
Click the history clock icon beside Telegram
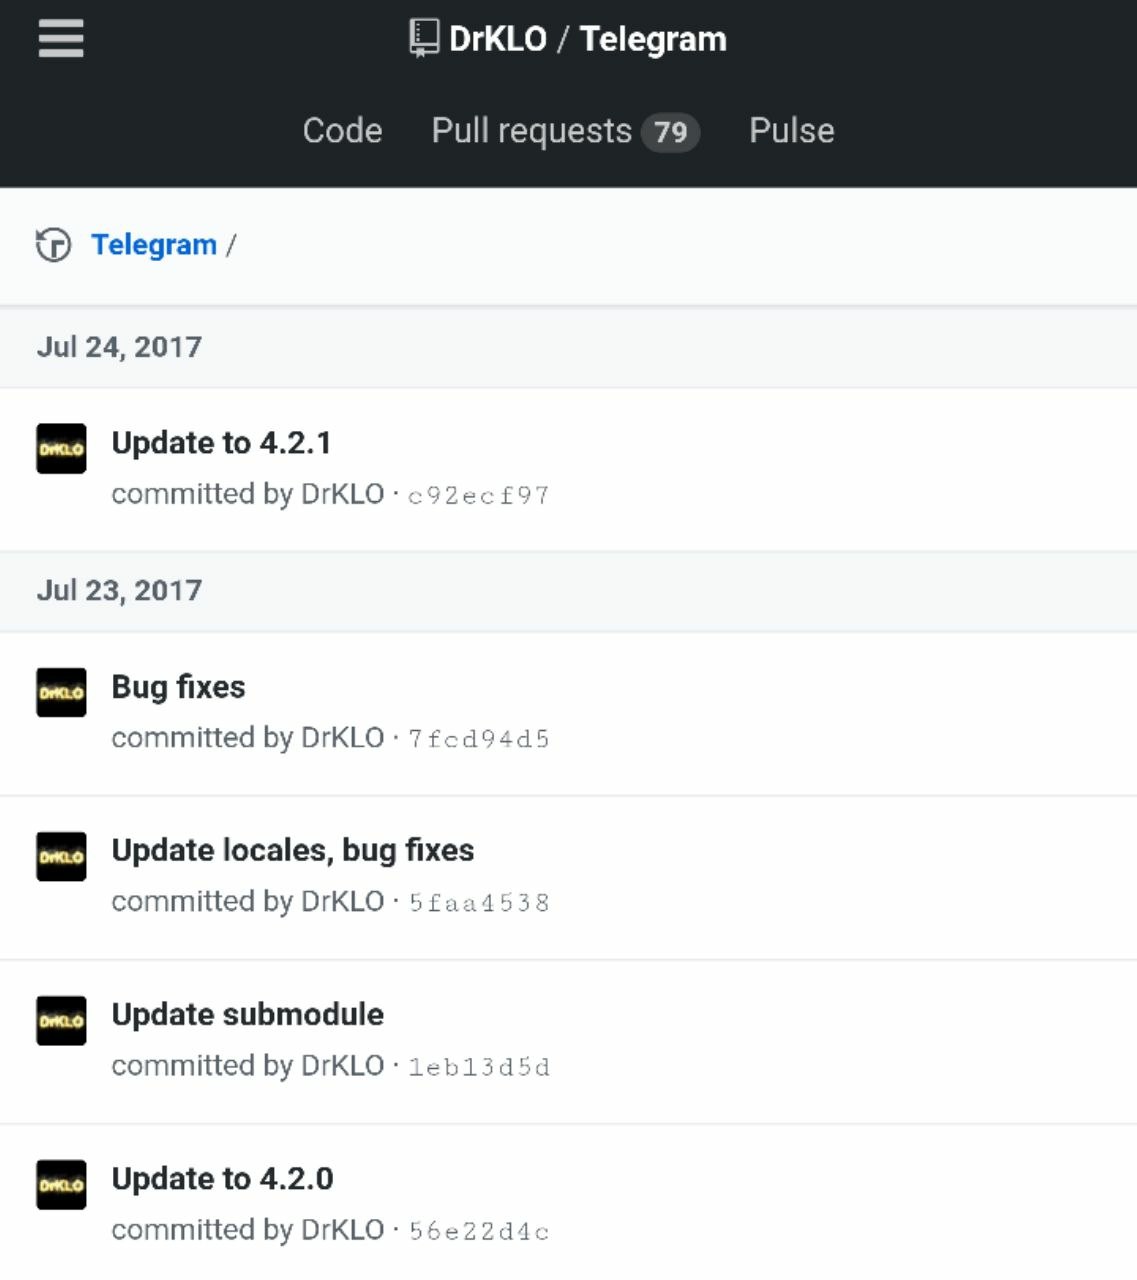coord(53,245)
